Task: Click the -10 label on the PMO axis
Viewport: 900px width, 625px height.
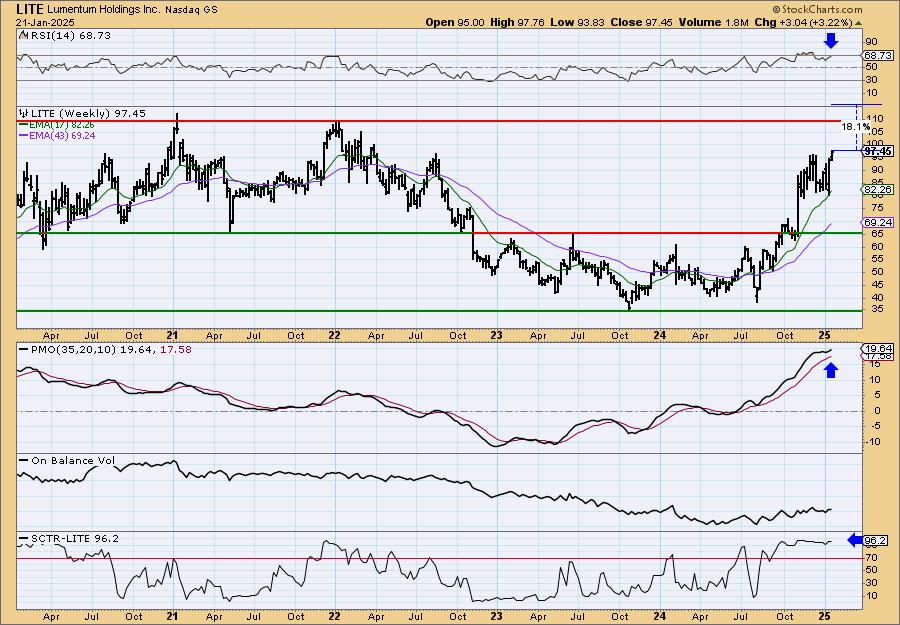Action: (874, 441)
